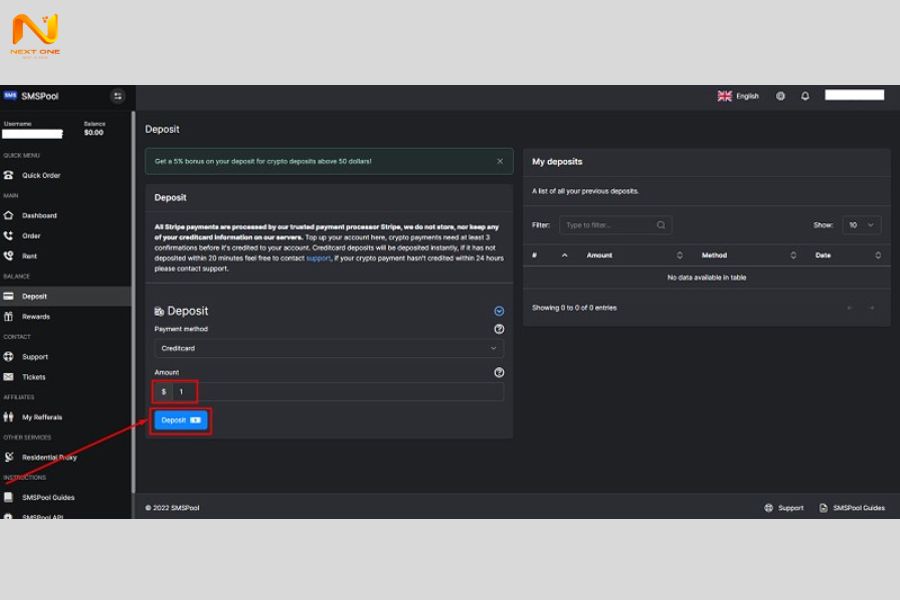Open Quick Order from sidebar
900x600 pixels.
coord(41,175)
